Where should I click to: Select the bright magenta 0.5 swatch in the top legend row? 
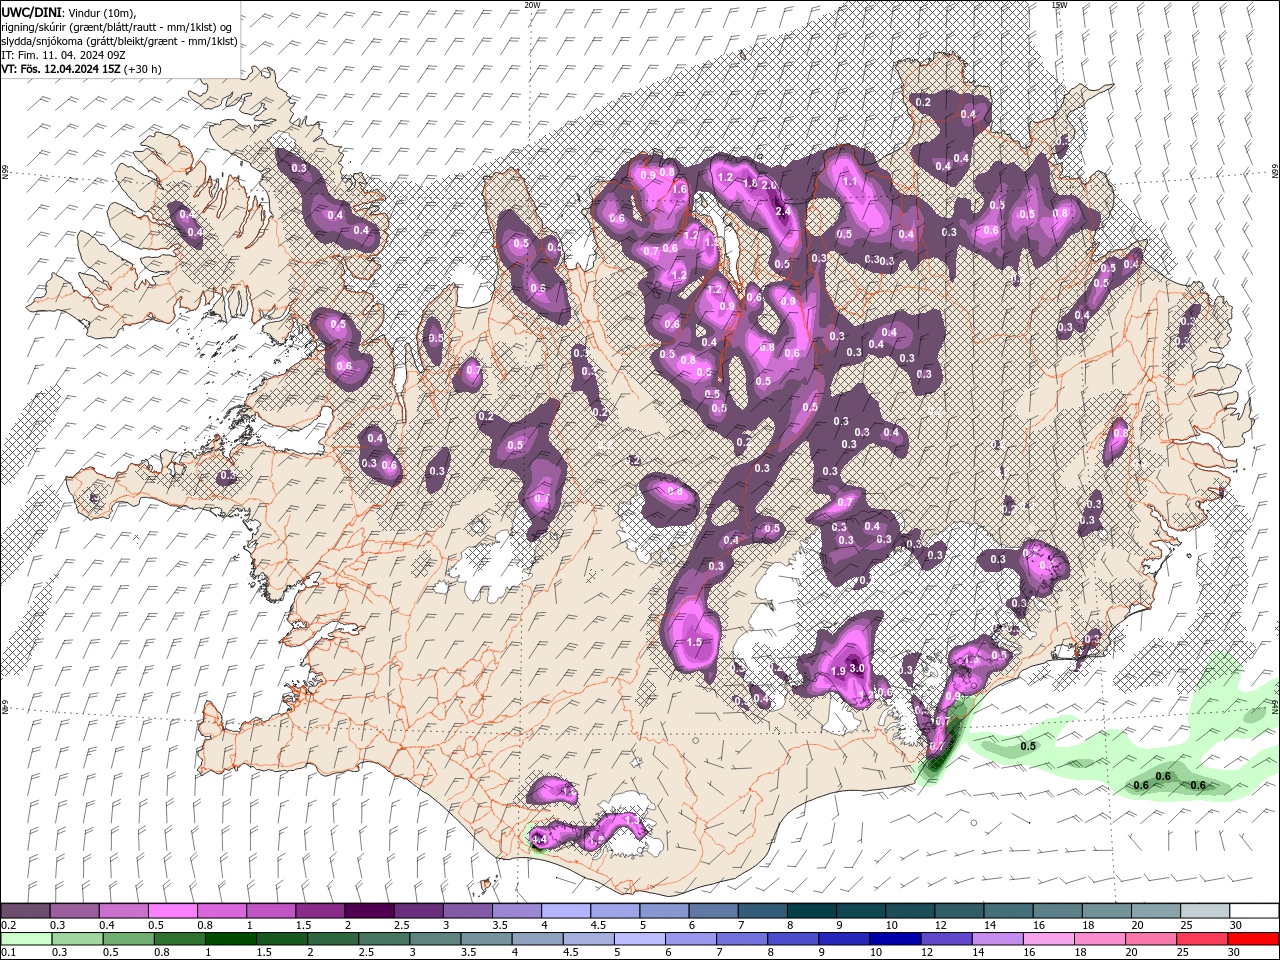(x=172, y=911)
